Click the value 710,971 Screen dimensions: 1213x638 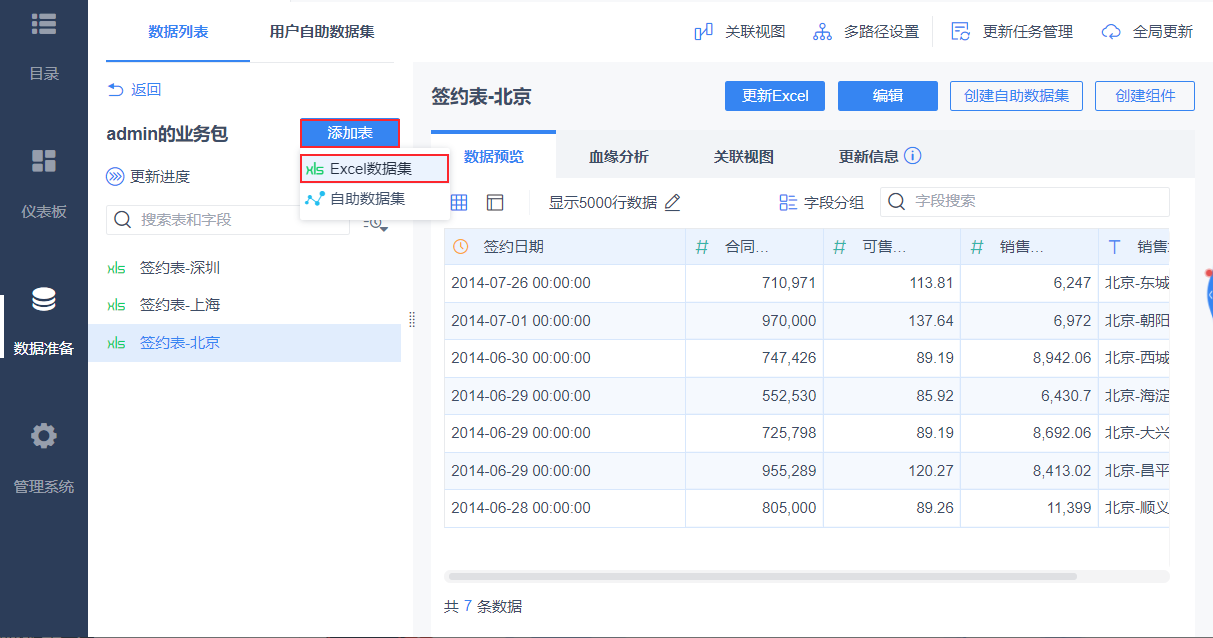(789, 283)
